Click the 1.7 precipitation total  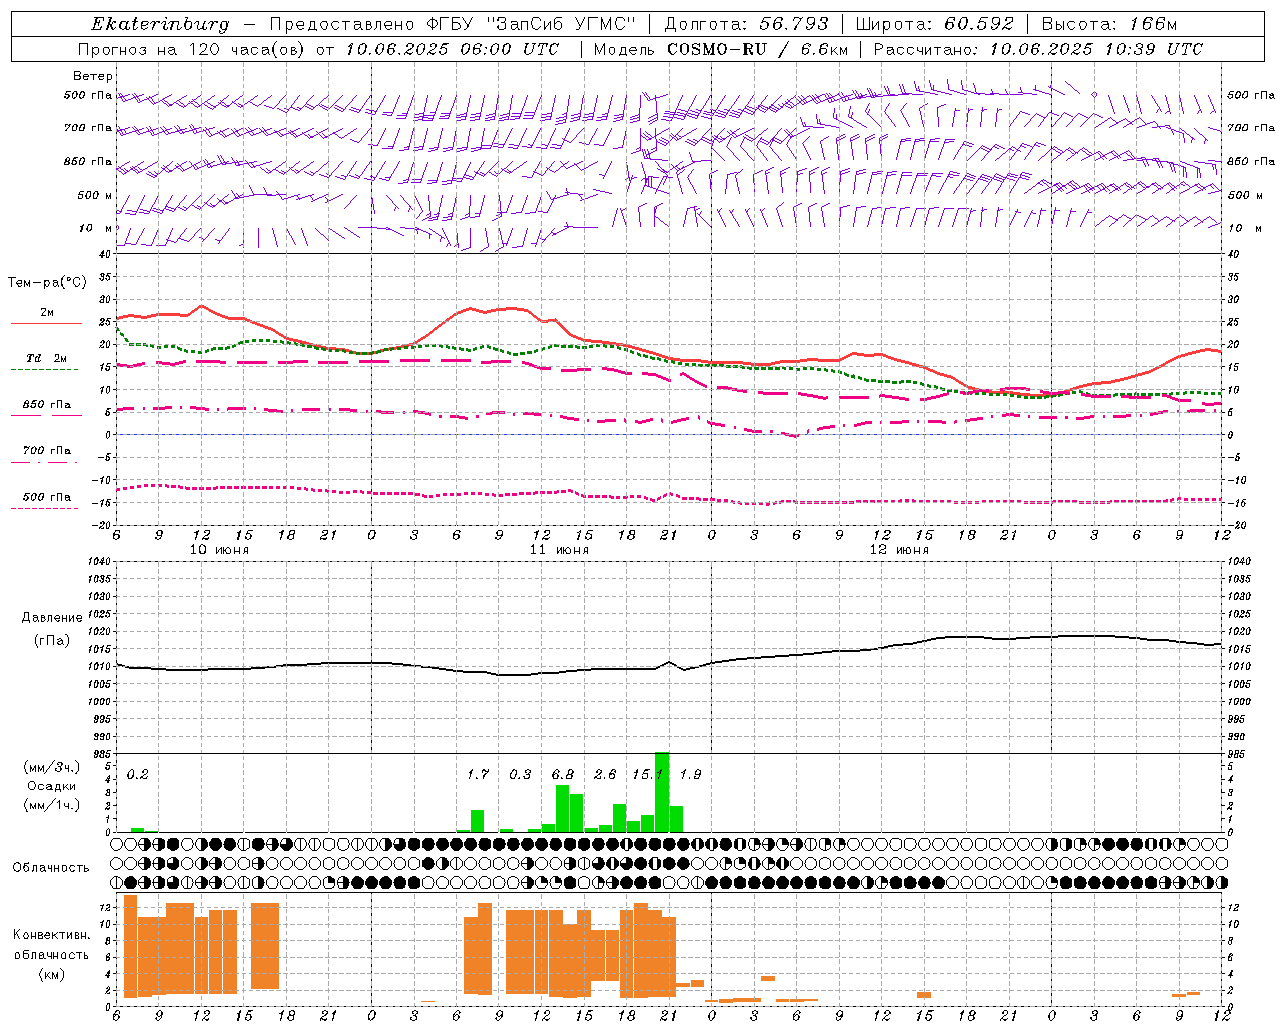478,774
